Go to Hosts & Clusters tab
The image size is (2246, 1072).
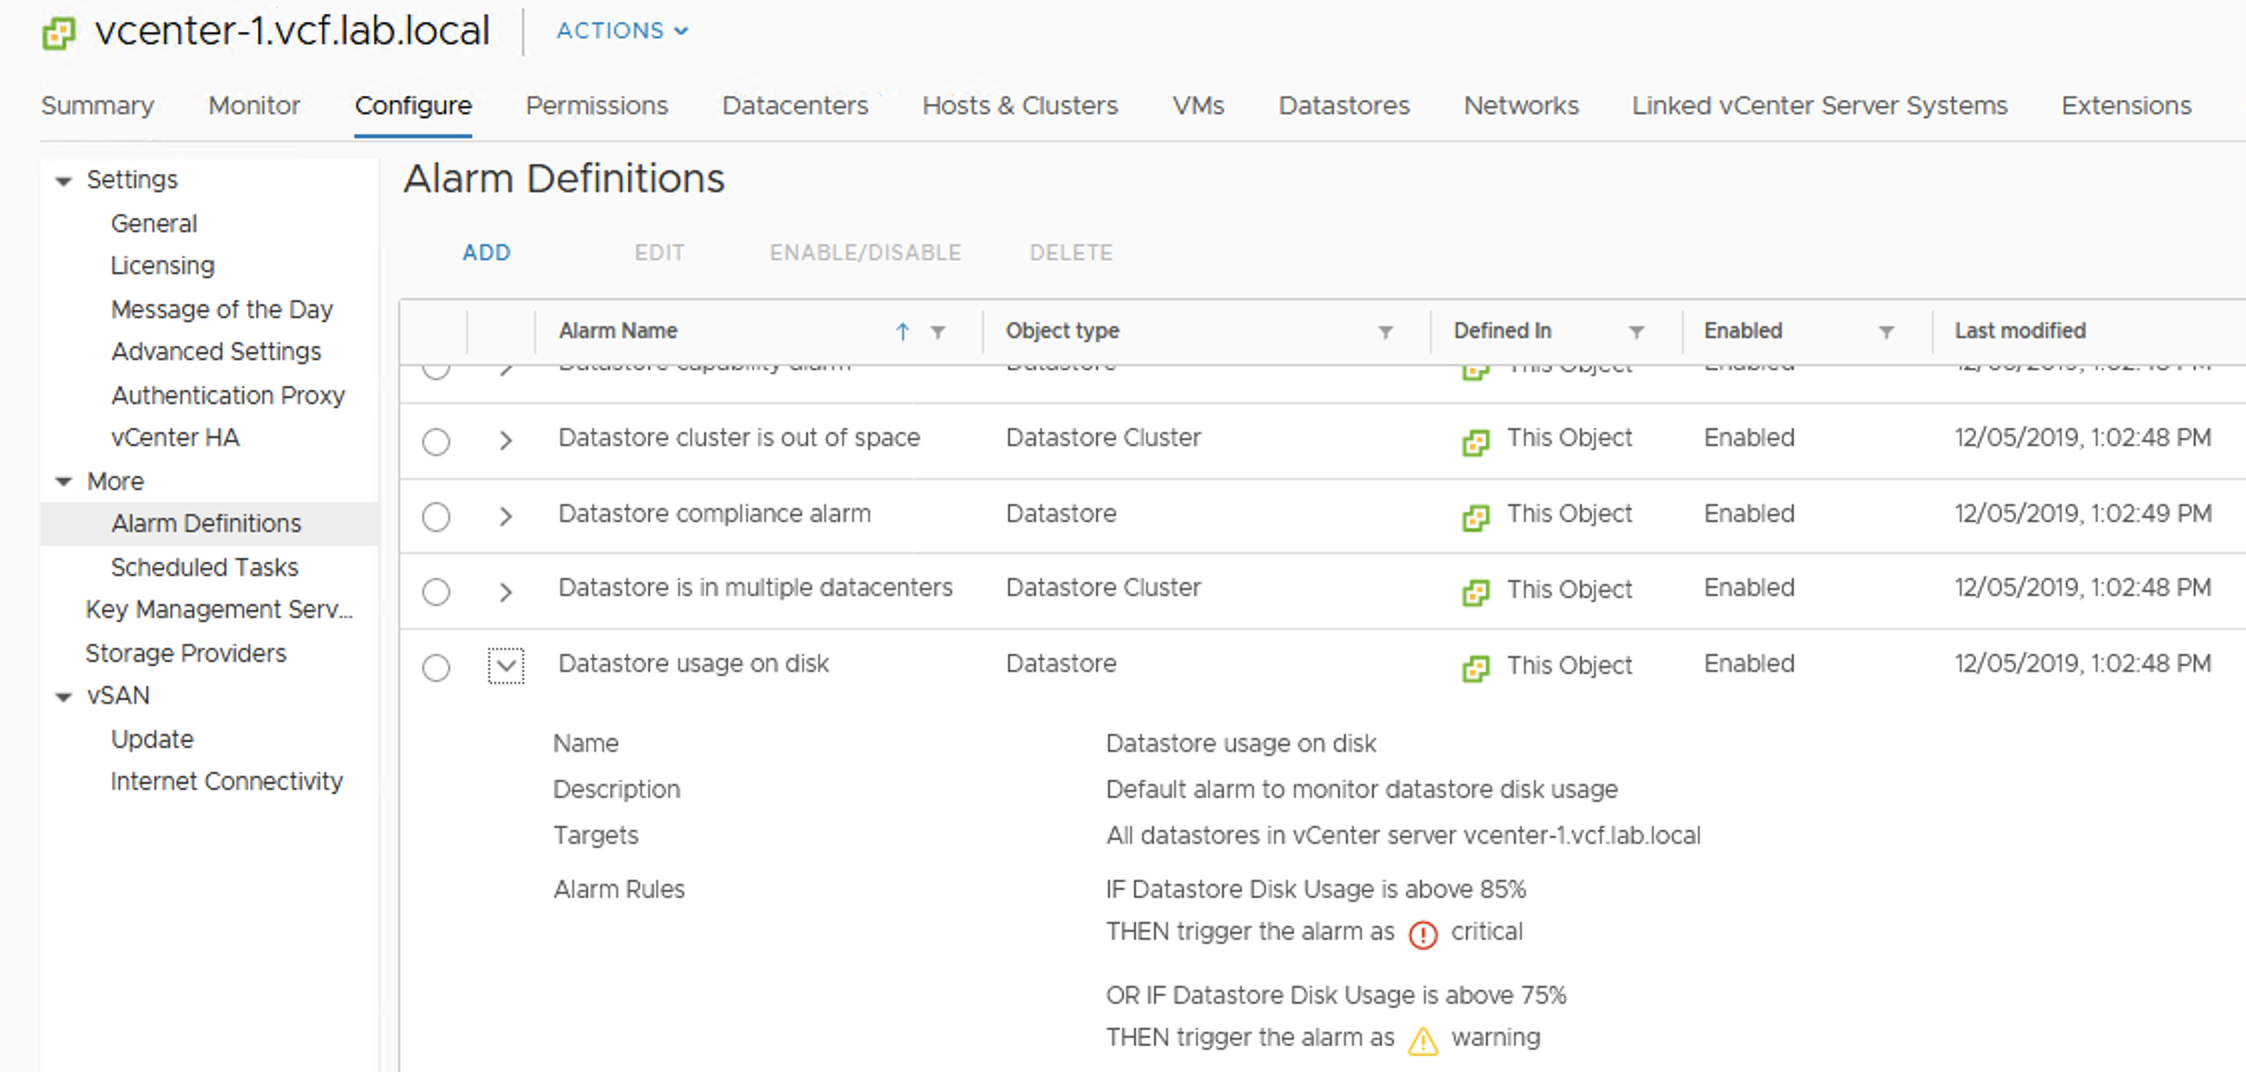point(1020,105)
